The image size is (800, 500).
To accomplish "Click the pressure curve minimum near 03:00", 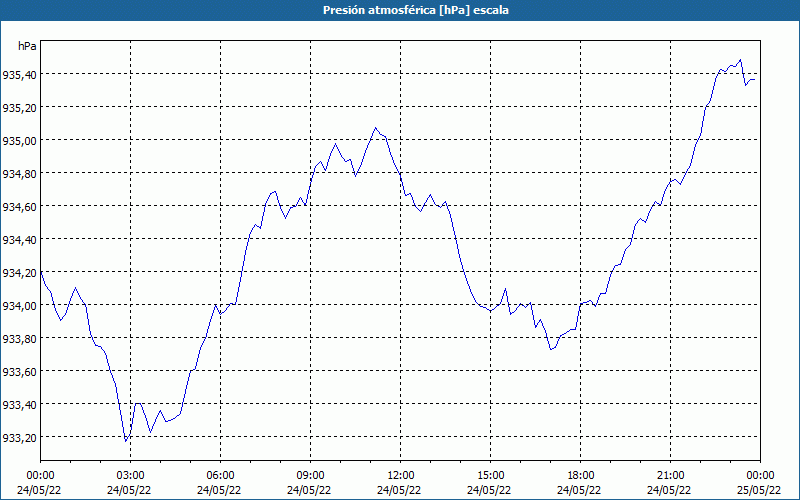I will point(126,441).
